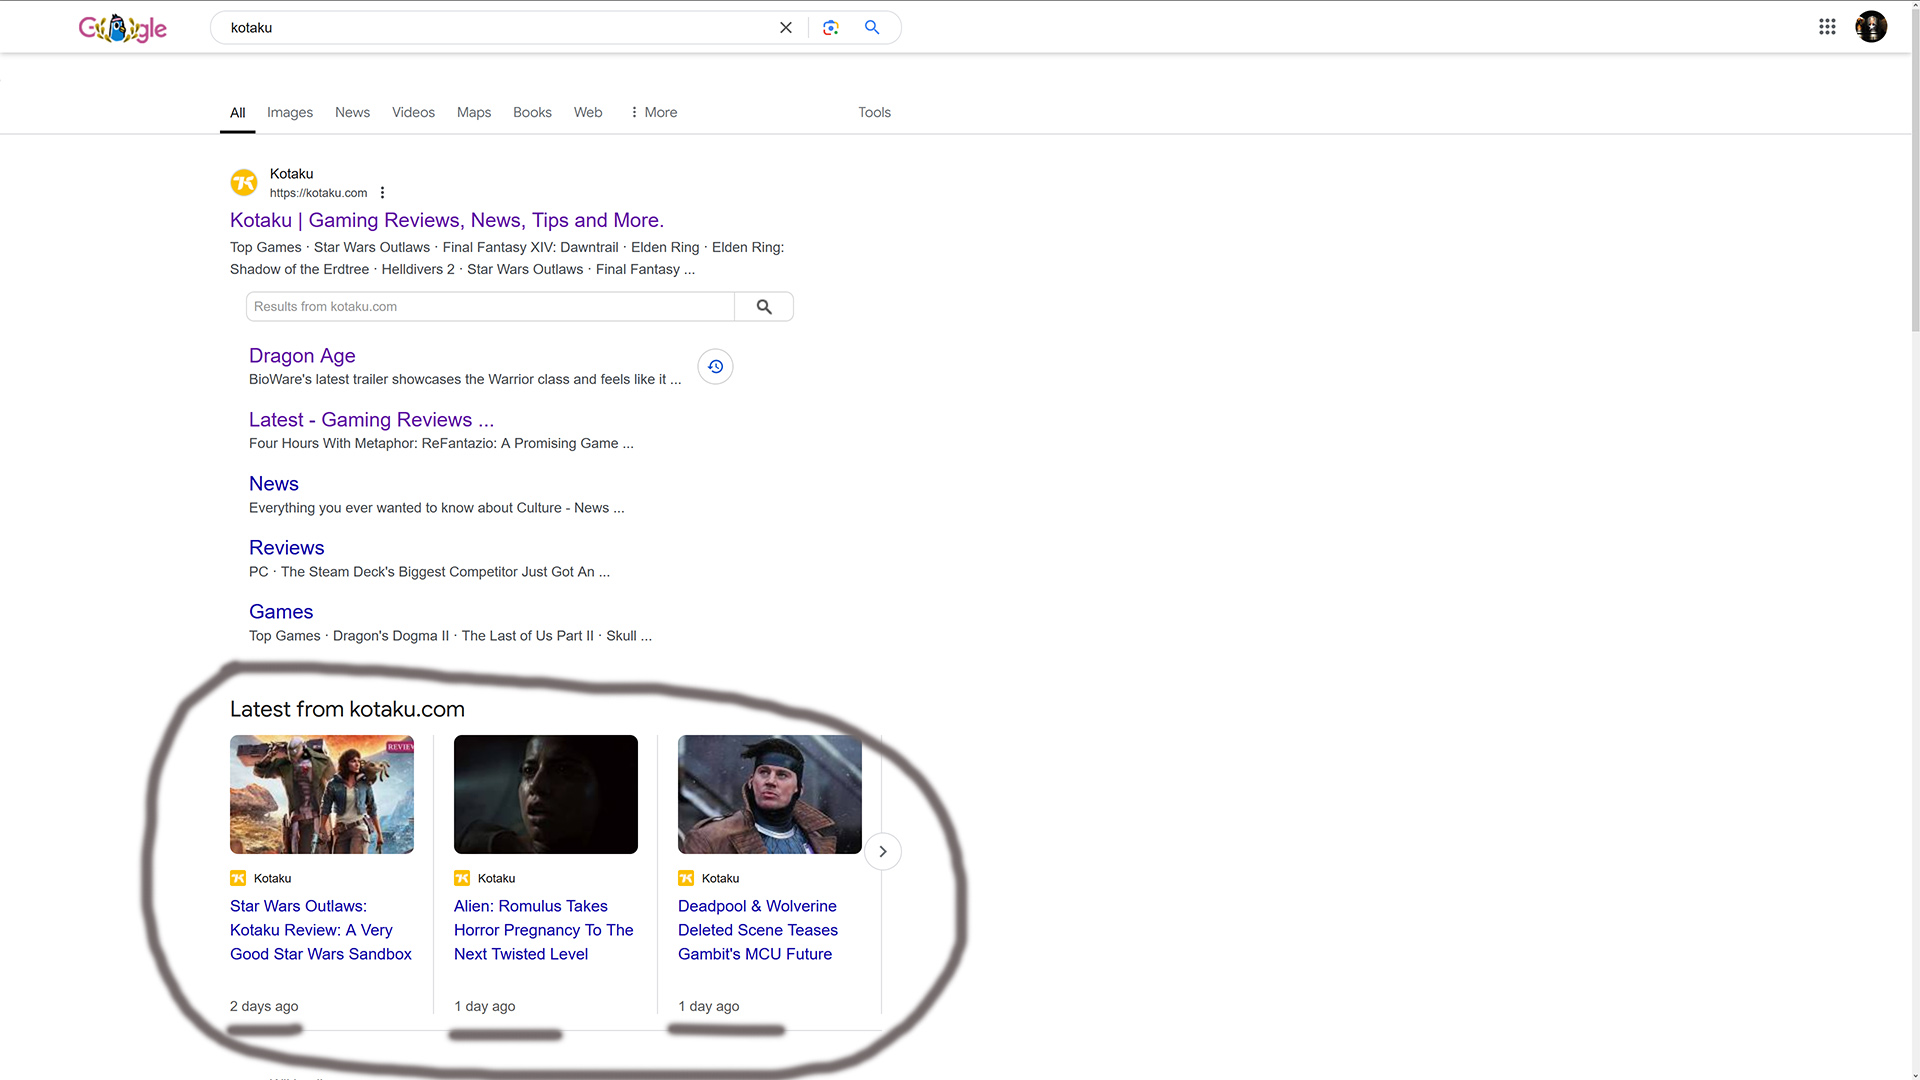This screenshot has width=1920, height=1080.
Task: Click 'BioWare's latest trailer showcases' snippet
Action: (x=465, y=380)
